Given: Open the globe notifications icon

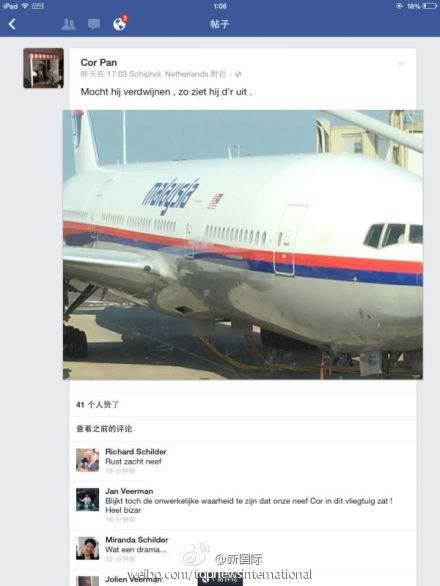Looking at the screenshot, I should 120,23.
